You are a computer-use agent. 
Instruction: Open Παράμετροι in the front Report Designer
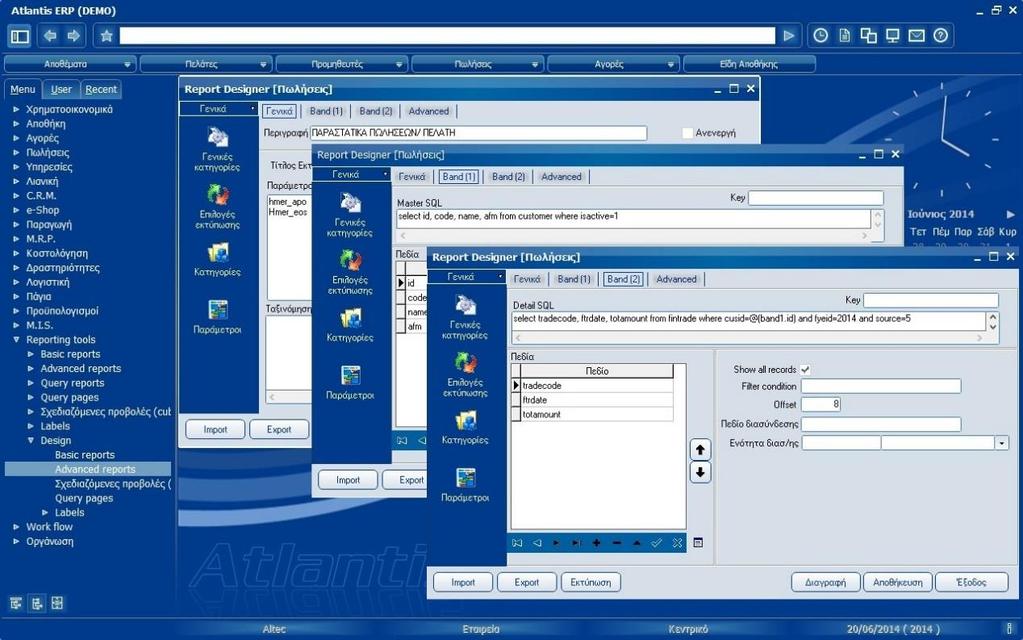pyautogui.click(x=465, y=485)
